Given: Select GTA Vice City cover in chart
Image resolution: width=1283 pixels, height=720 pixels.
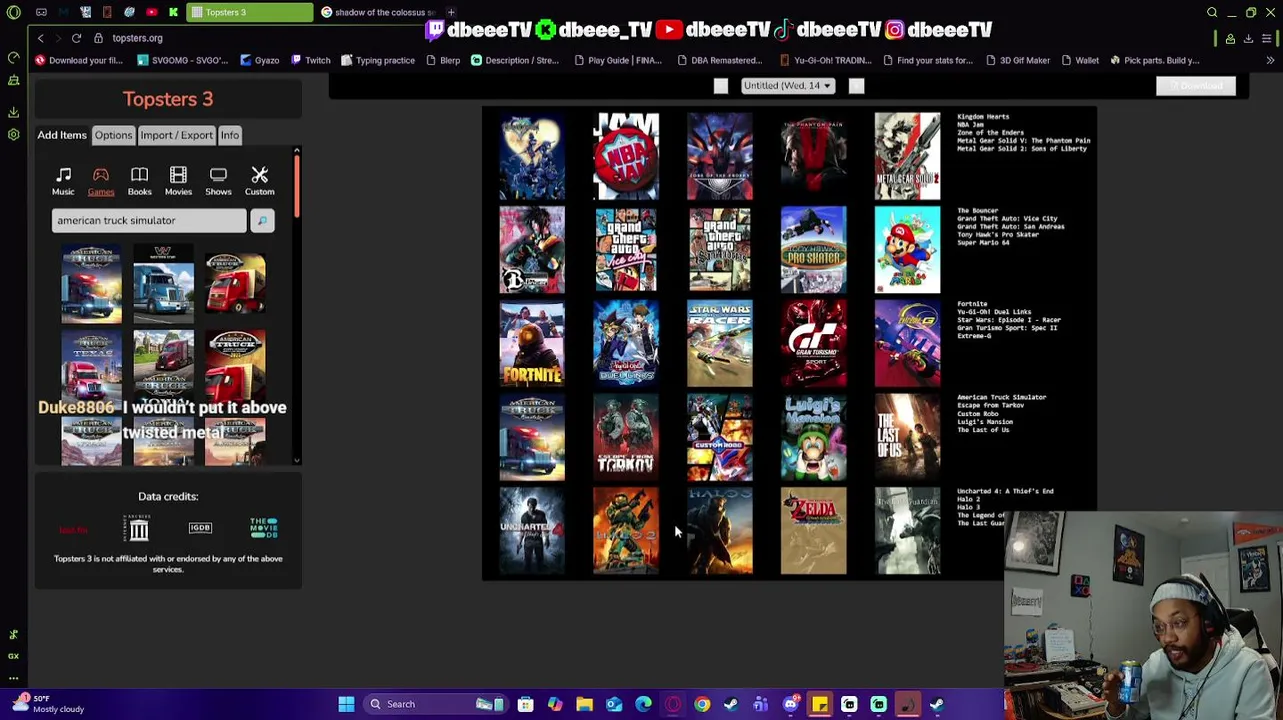Looking at the screenshot, I should [x=626, y=250].
